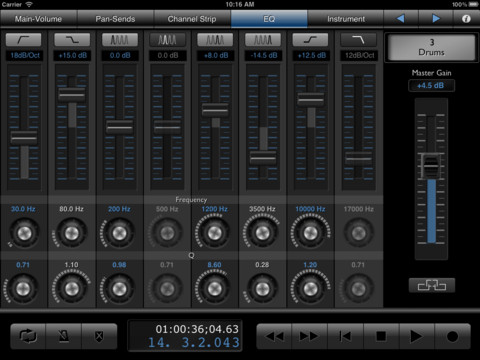Click the Q knob showing 0.98
This screenshot has height=360, width=480.
(x=119, y=288)
